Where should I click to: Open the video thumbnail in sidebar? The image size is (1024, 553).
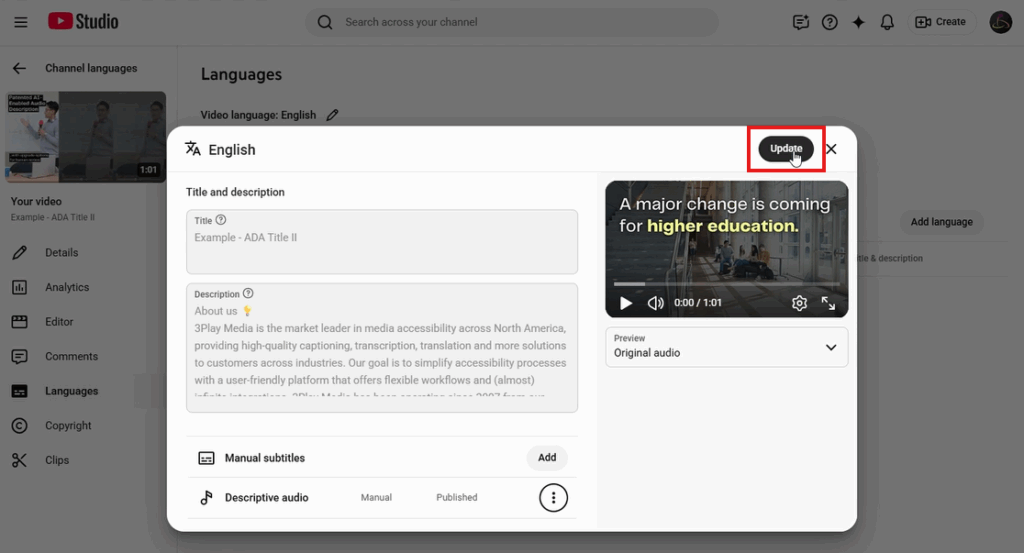click(x=86, y=136)
